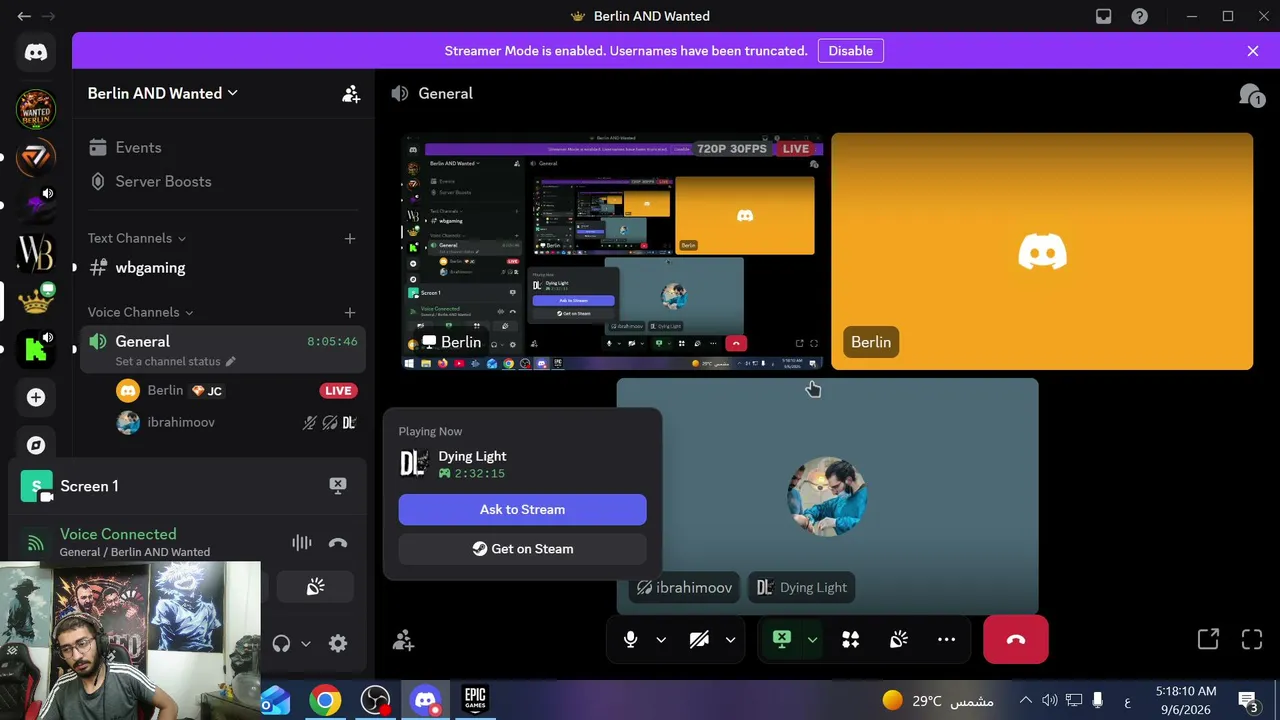This screenshot has height=720, width=1280.
Task: Open Epic Games launcher from taskbar
Action: coord(475,700)
